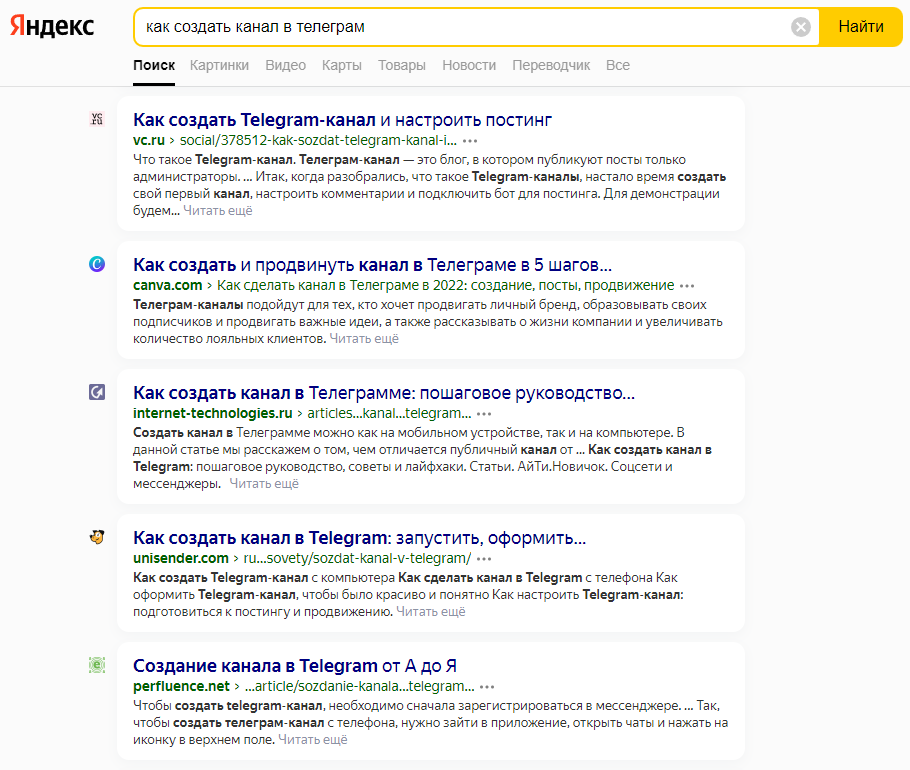Expand 'Читать ещё' in the perfluence.net snippet
Screen dimensions: 910x770
313,739
